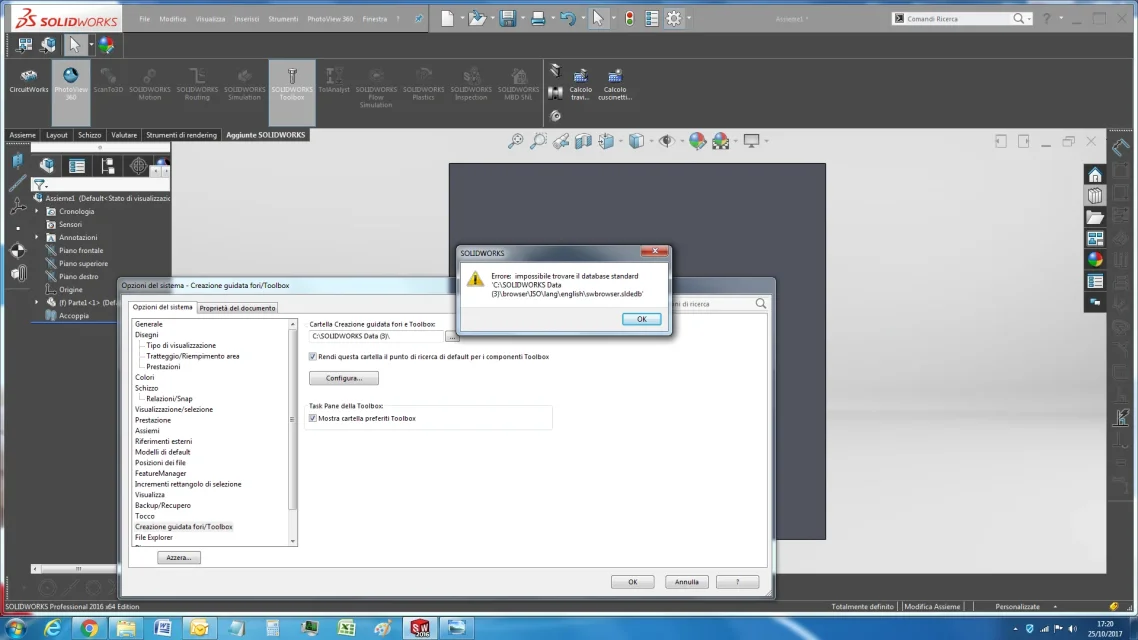Open the File menu
This screenshot has height=640, width=1138.
coord(144,19)
